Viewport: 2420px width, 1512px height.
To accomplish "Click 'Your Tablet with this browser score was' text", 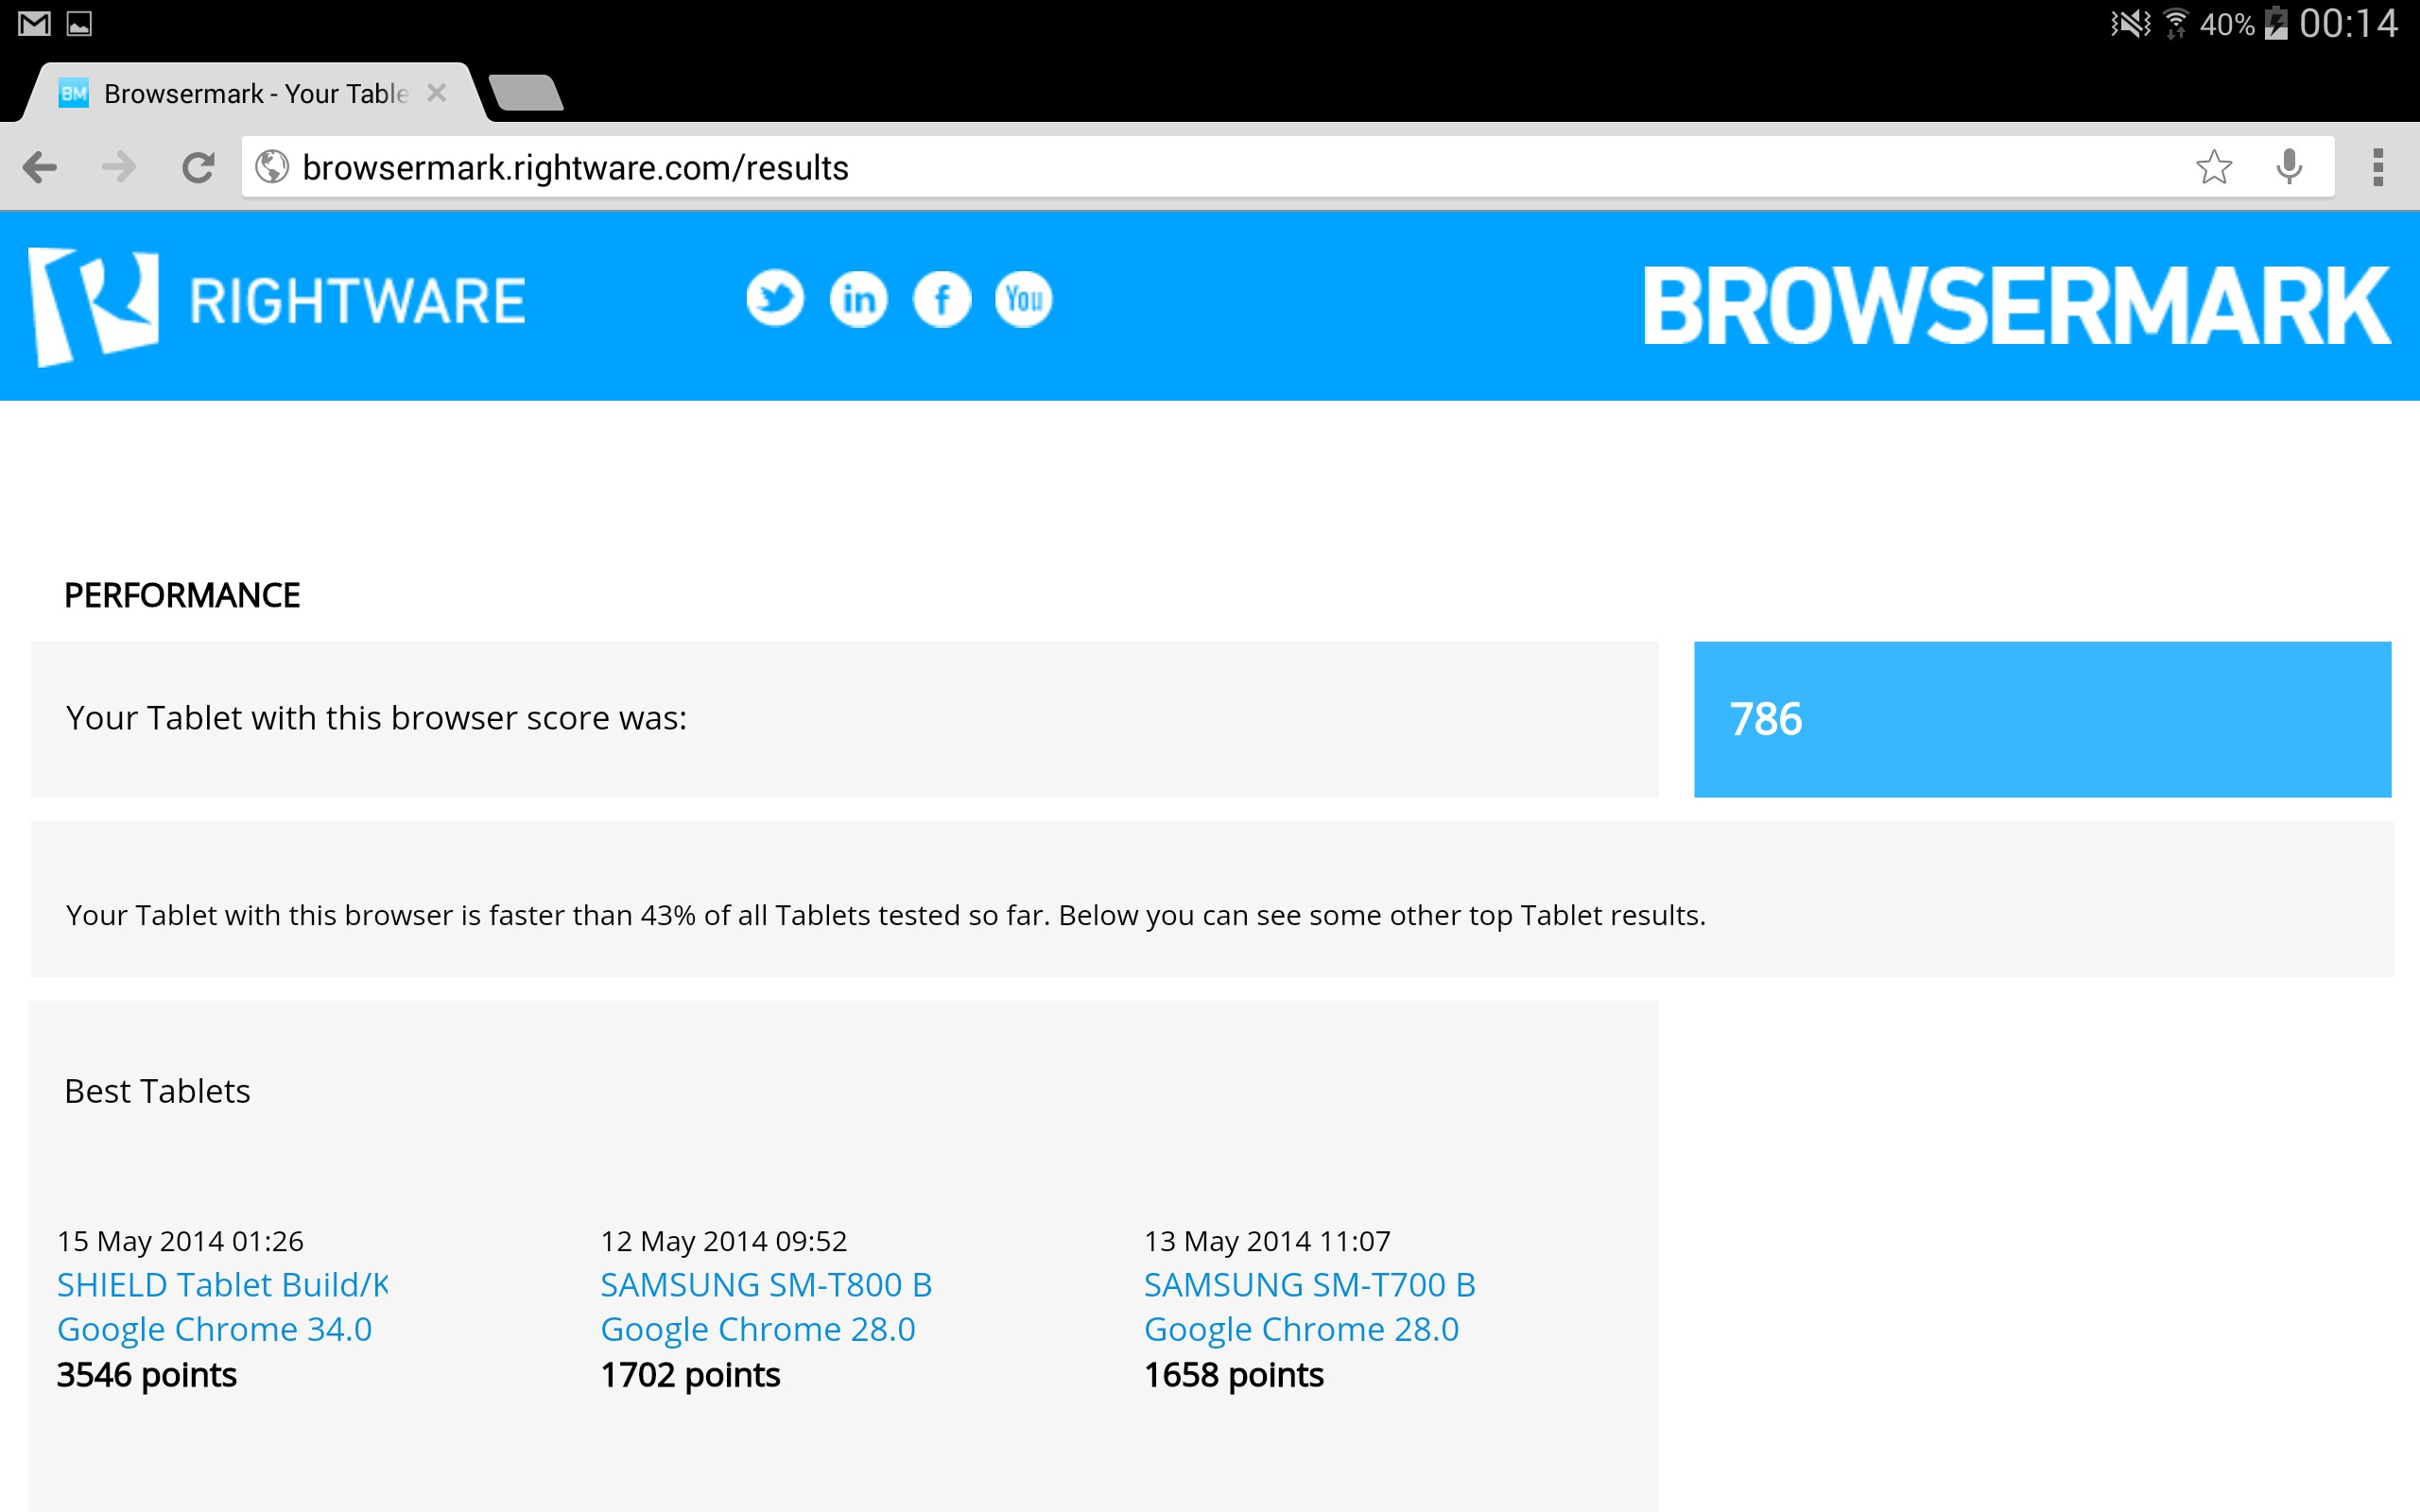I will point(376,718).
